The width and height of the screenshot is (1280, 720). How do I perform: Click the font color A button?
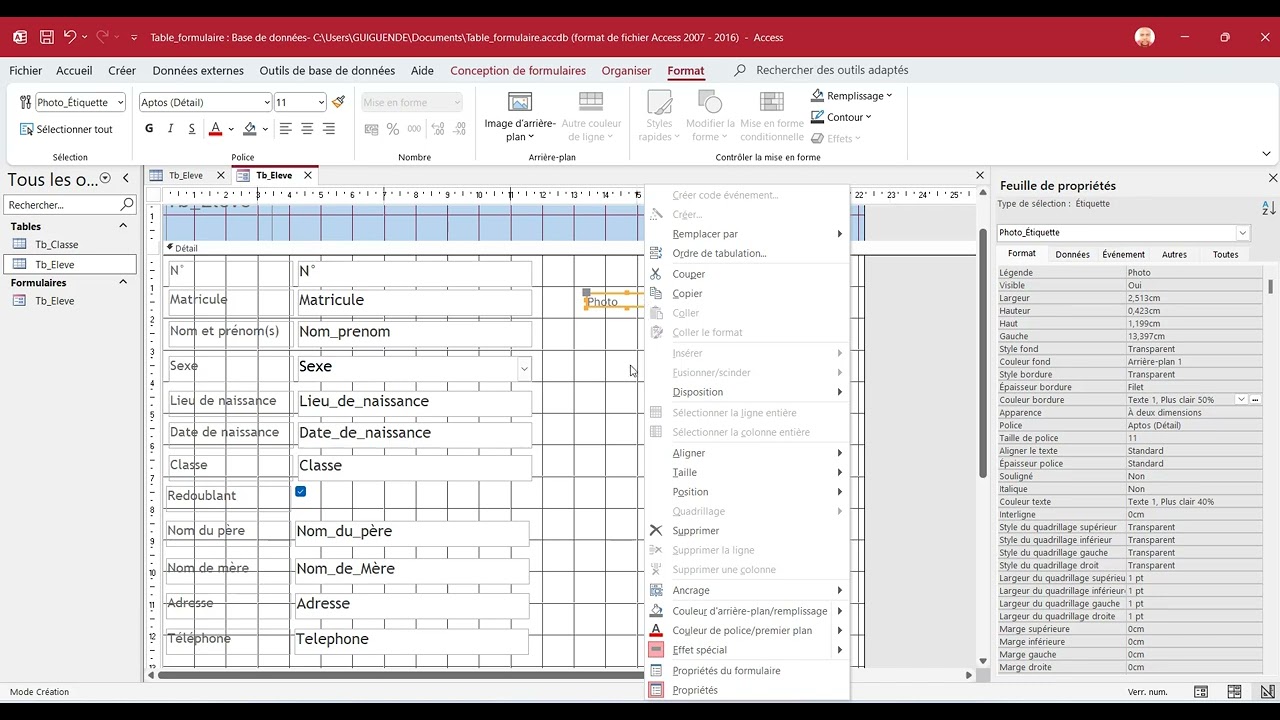click(x=215, y=129)
